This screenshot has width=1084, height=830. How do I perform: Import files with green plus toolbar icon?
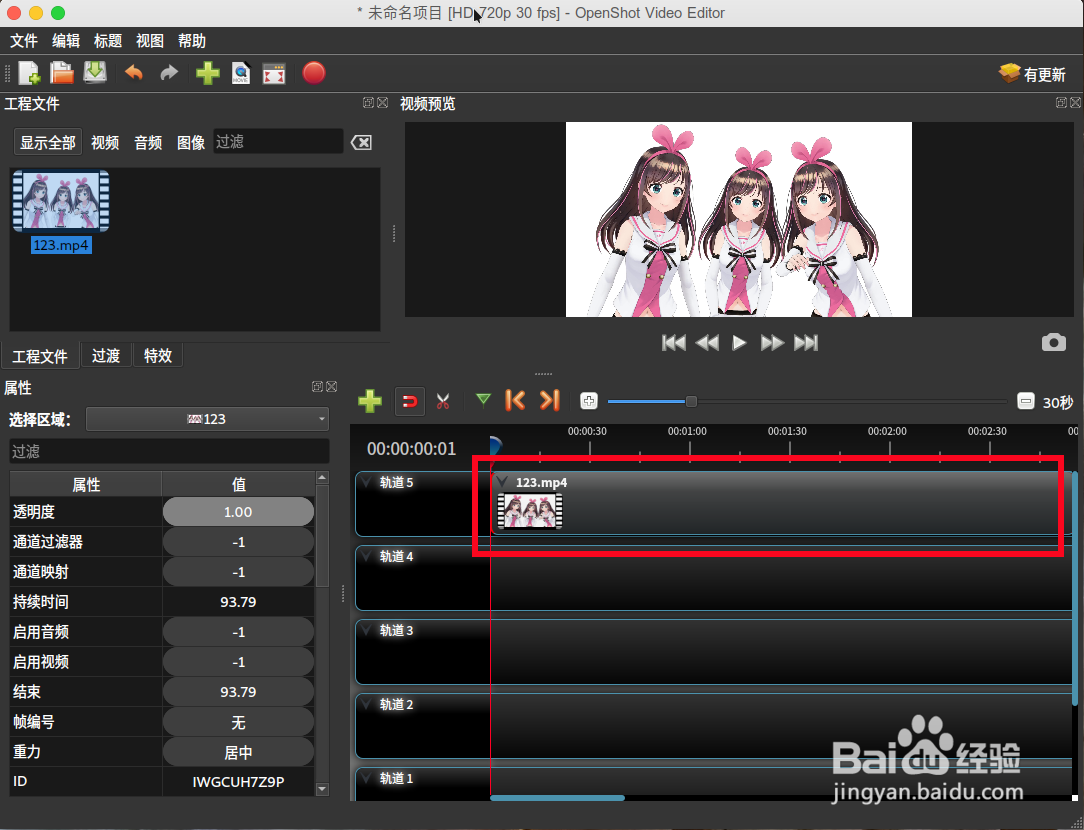click(x=207, y=73)
